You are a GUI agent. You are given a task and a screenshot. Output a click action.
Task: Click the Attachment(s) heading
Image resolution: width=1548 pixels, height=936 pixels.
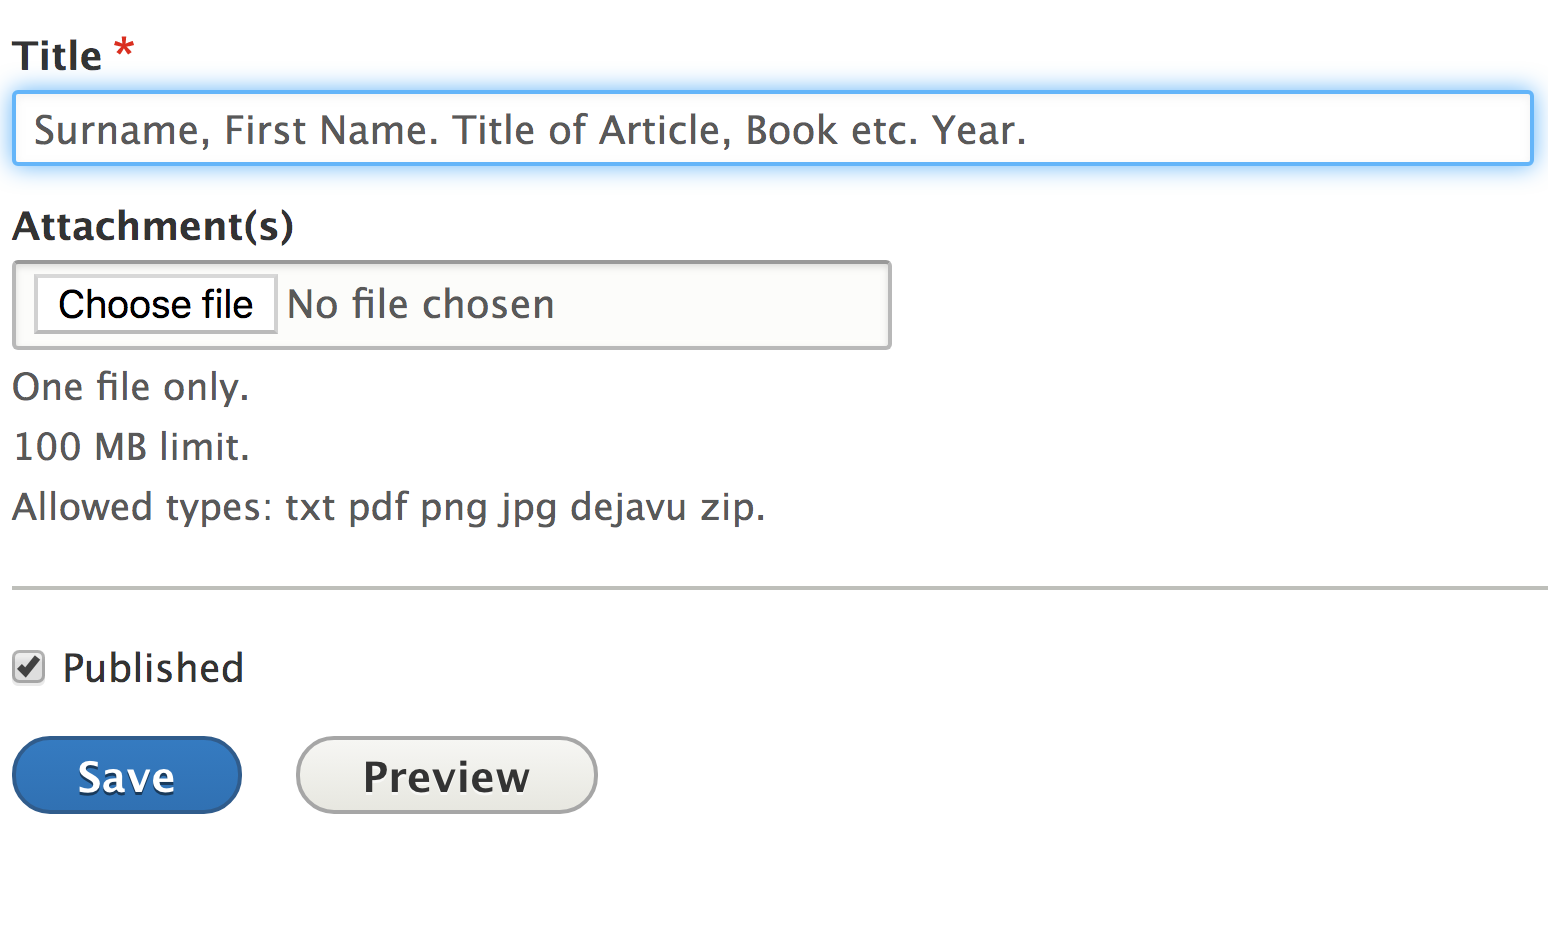tap(152, 226)
